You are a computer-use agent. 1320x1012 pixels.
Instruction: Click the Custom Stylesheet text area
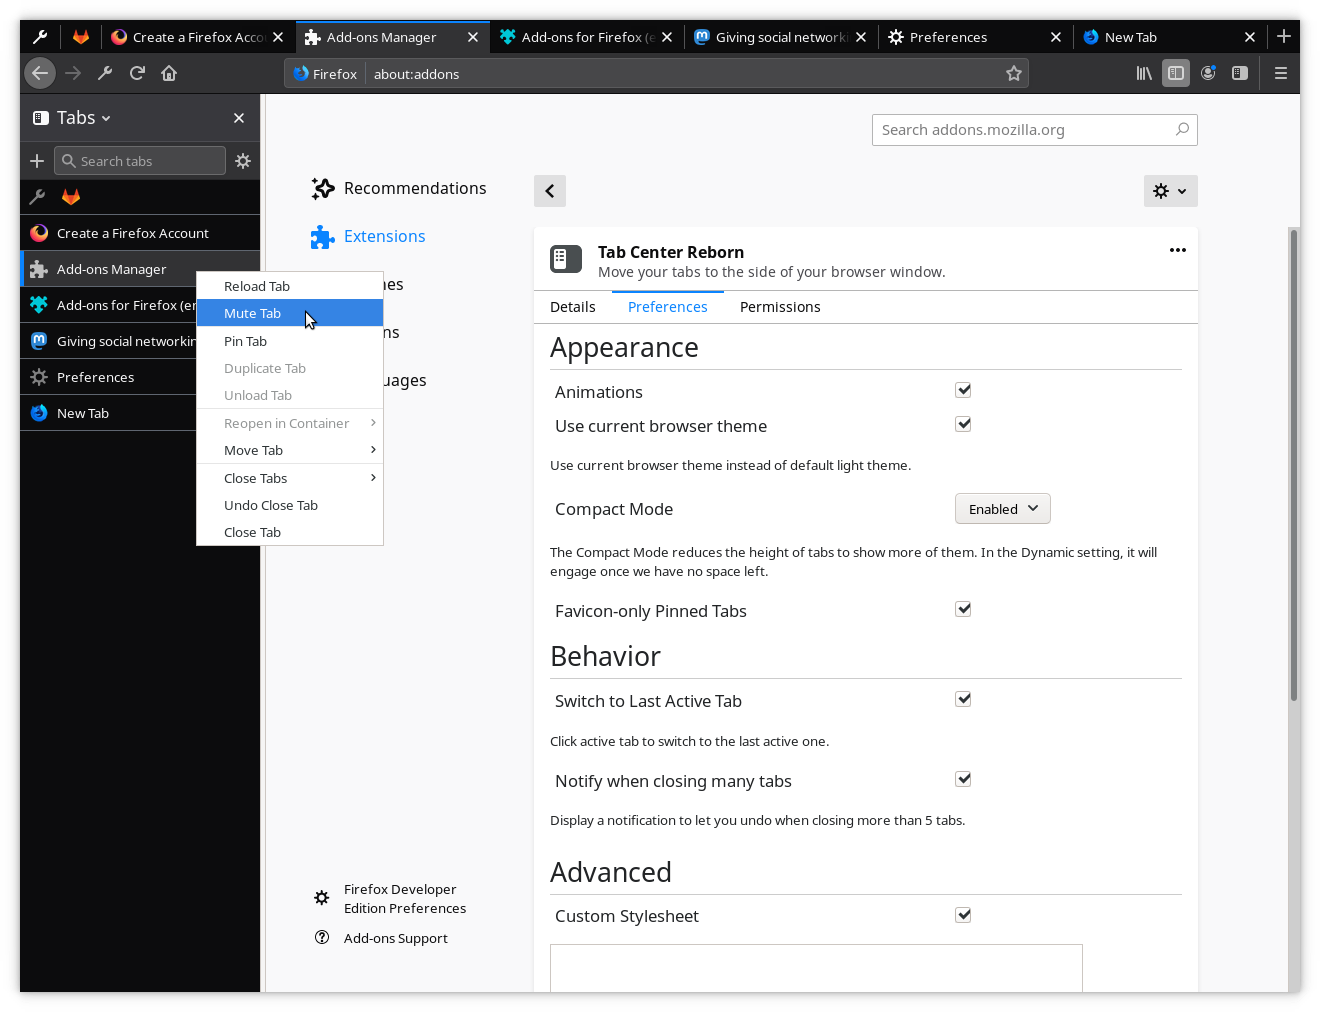816,968
